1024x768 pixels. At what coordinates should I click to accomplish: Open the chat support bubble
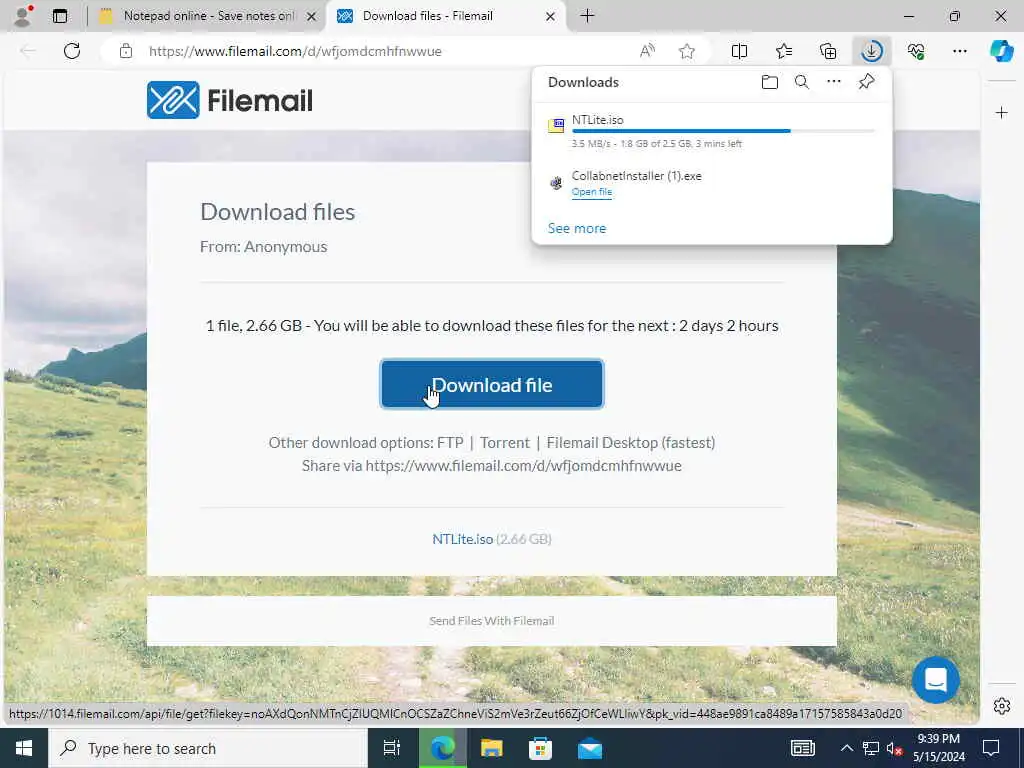936,680
